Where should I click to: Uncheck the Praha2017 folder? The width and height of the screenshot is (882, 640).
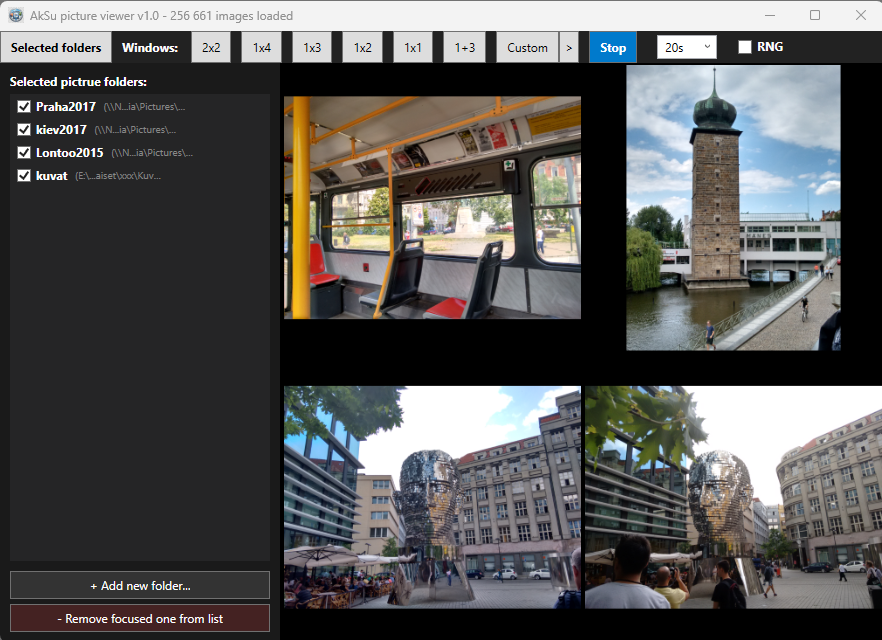pos(24,106)
